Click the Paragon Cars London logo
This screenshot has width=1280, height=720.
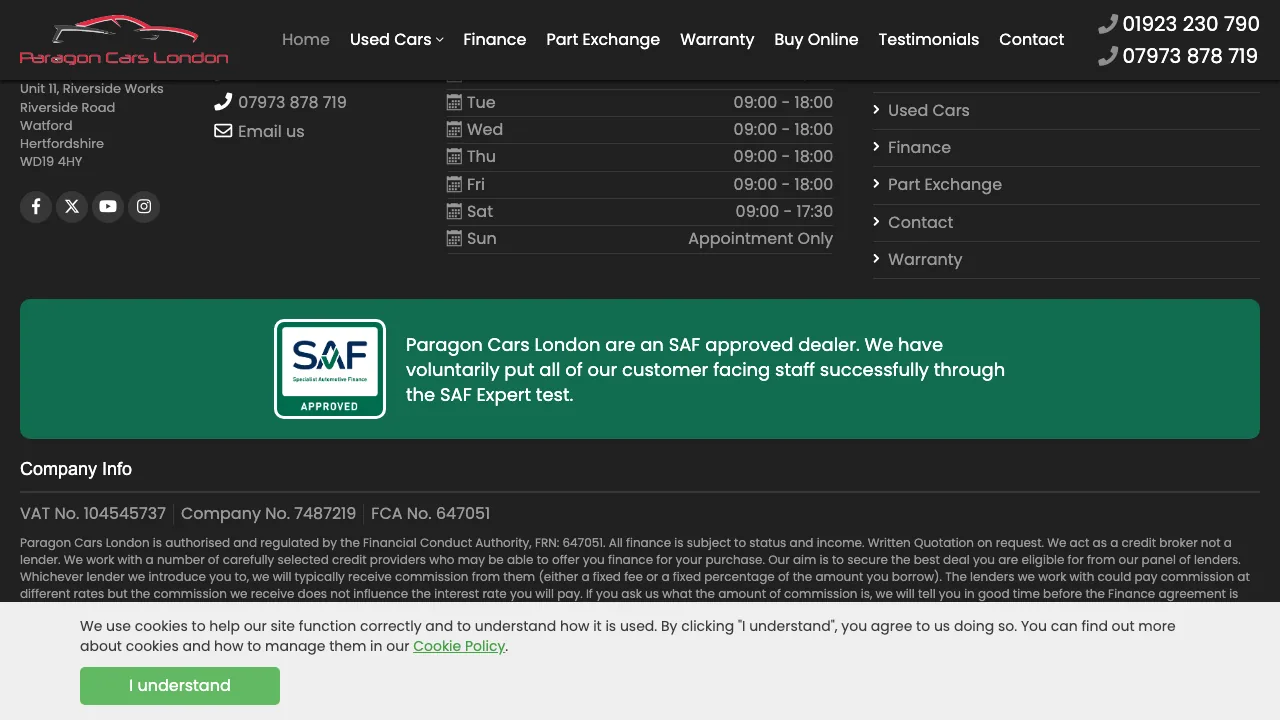tap(122, 39)
